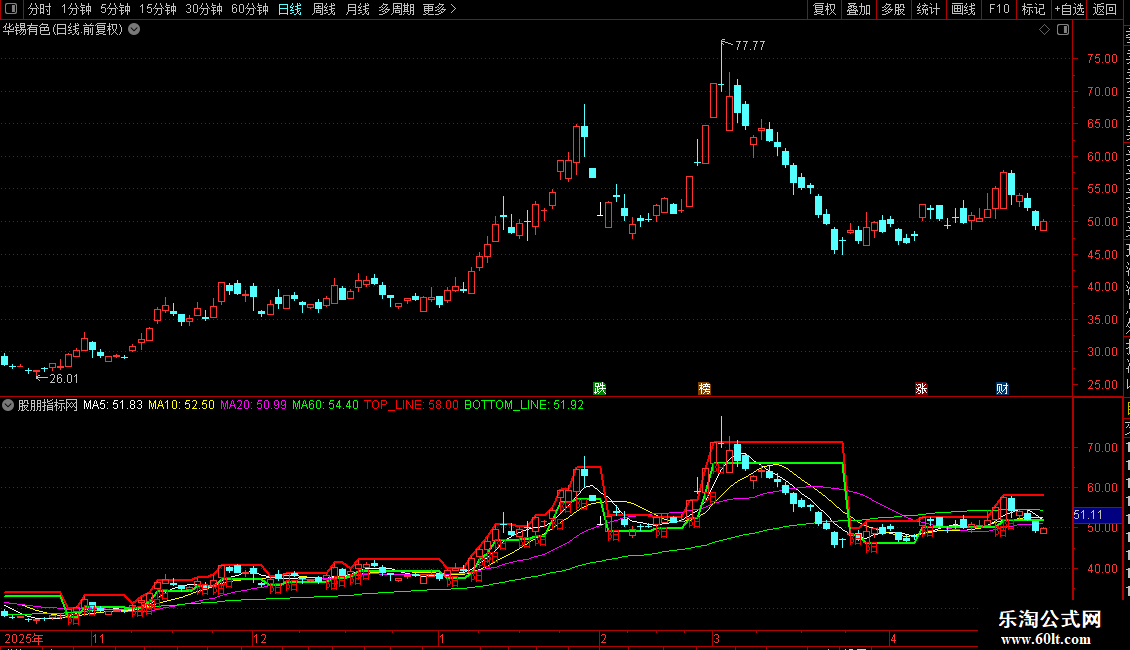Select the 60分钟 period tab
The width and height of the screenshot is (1130, 650).
pyautogui.click(x=250, y=9)
